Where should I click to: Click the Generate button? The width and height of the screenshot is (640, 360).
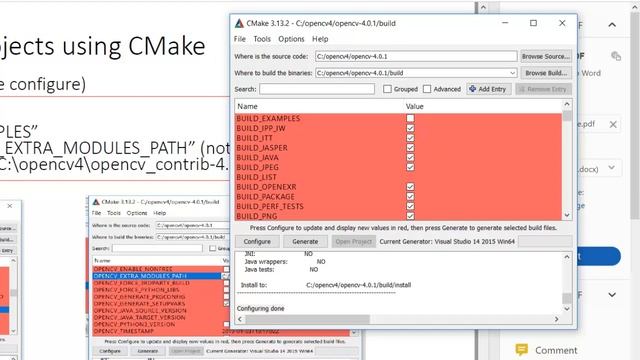pos(305,242)
